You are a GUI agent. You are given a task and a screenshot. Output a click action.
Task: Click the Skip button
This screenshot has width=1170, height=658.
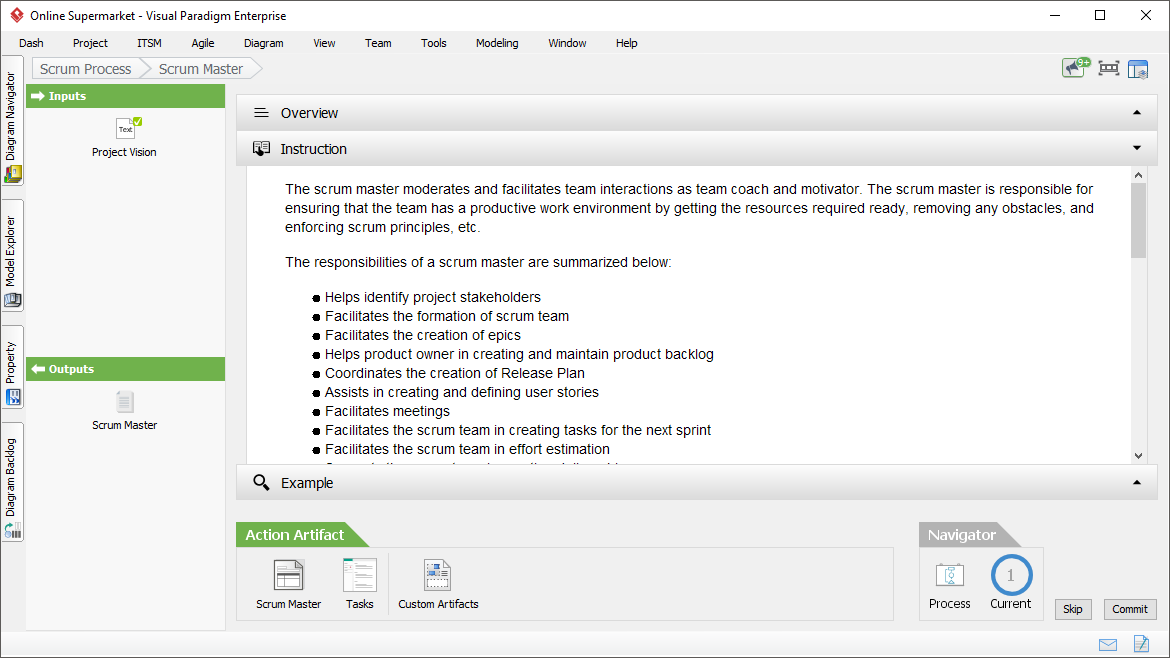[1072, 609]
